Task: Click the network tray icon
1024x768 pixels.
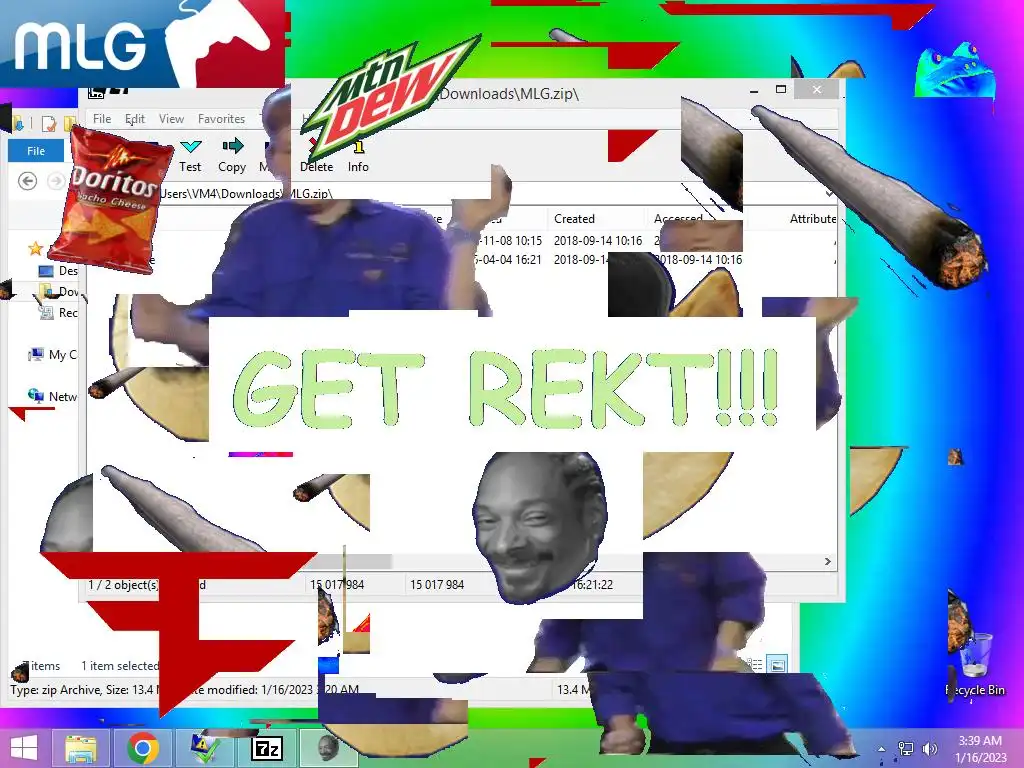Action: 906,749
